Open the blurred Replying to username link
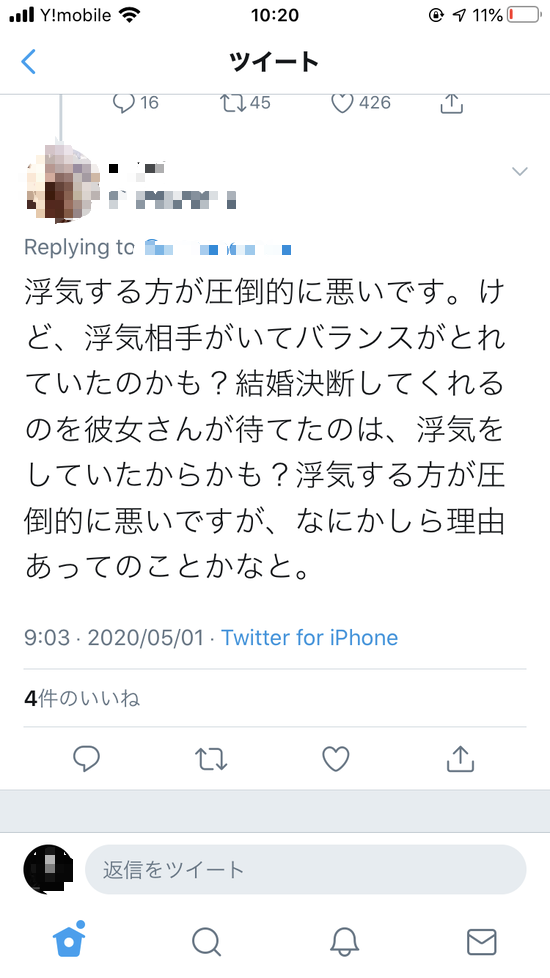Viewport: 550px width, 978px height. click(x=218, y=248)
